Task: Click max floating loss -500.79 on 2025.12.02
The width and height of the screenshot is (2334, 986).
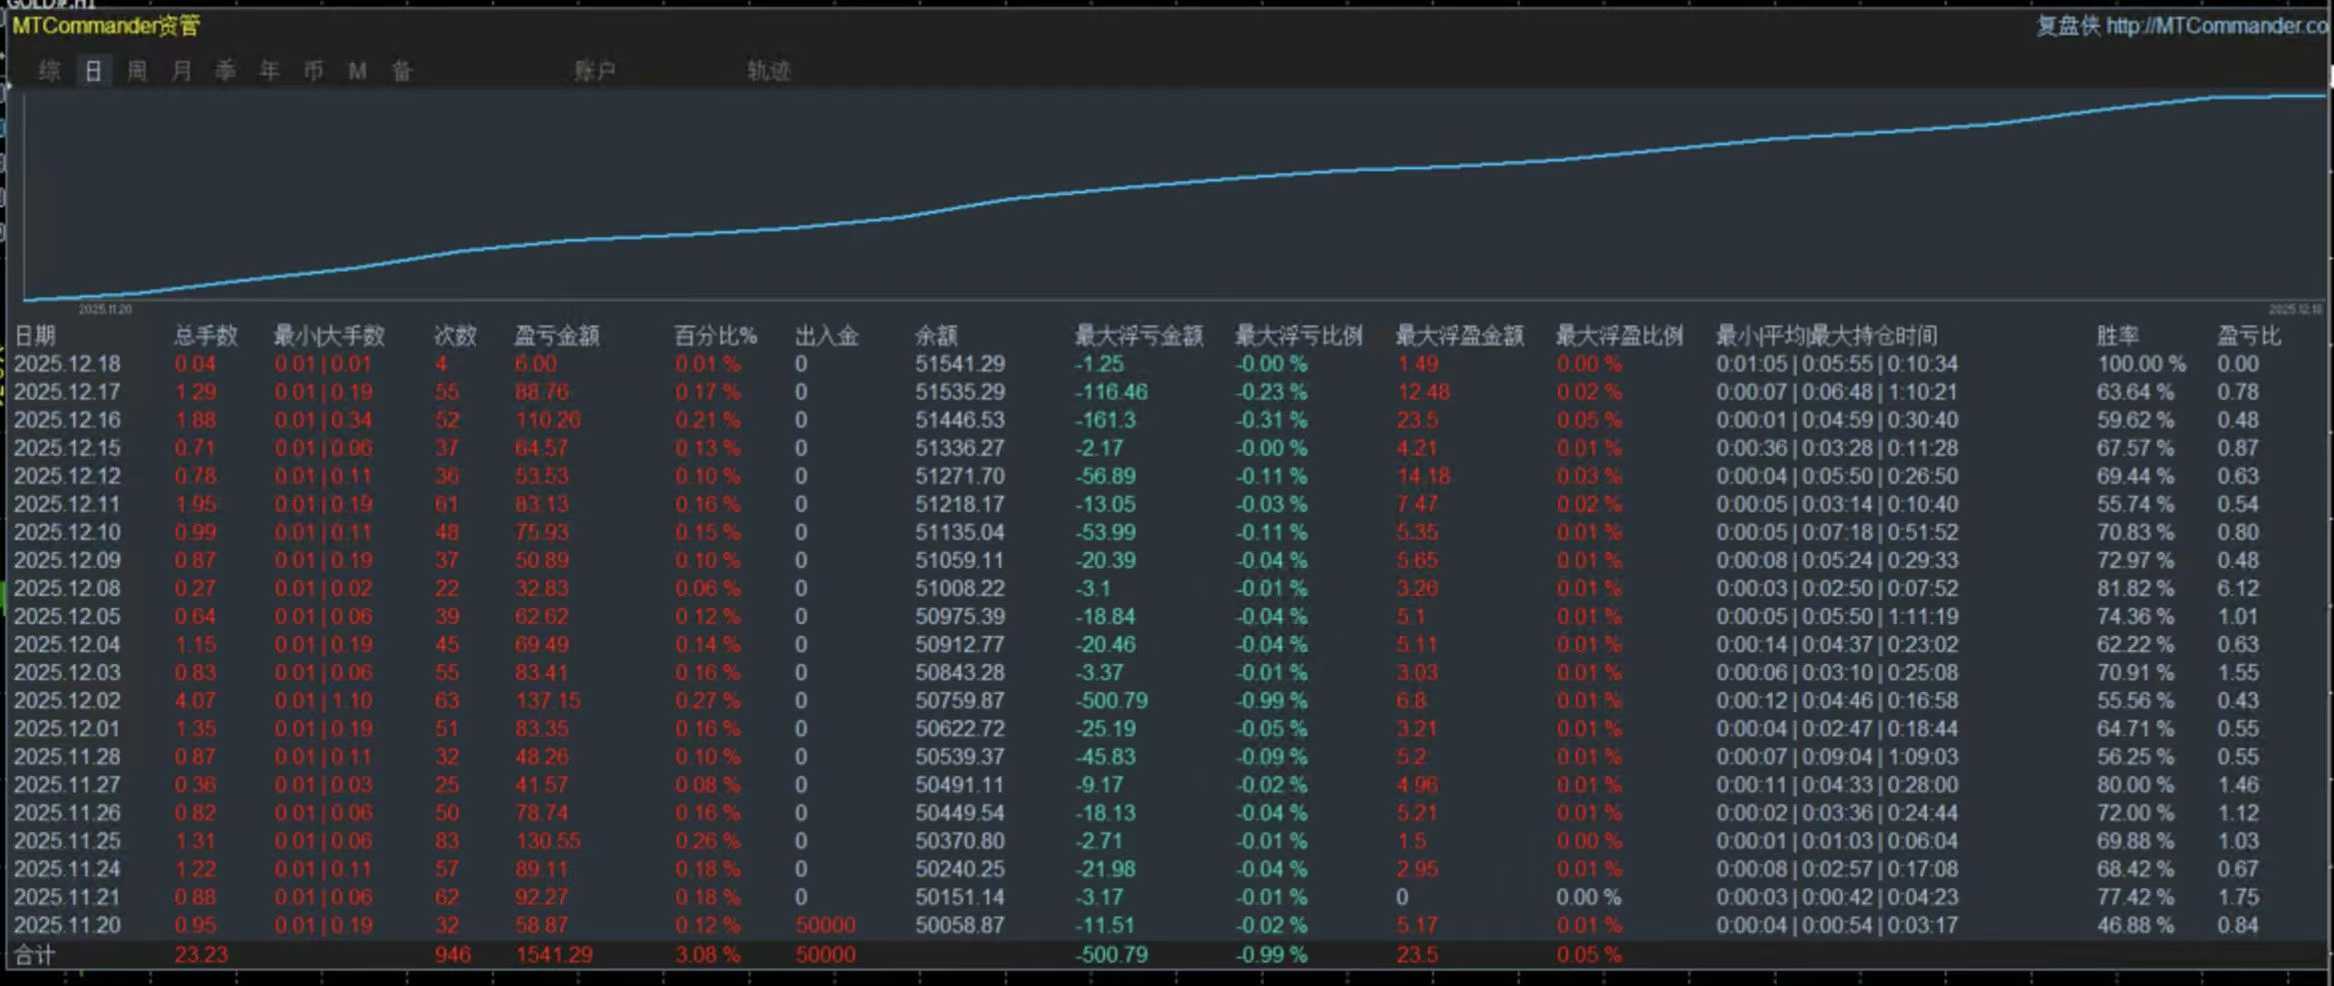Action: [1111, 701]
